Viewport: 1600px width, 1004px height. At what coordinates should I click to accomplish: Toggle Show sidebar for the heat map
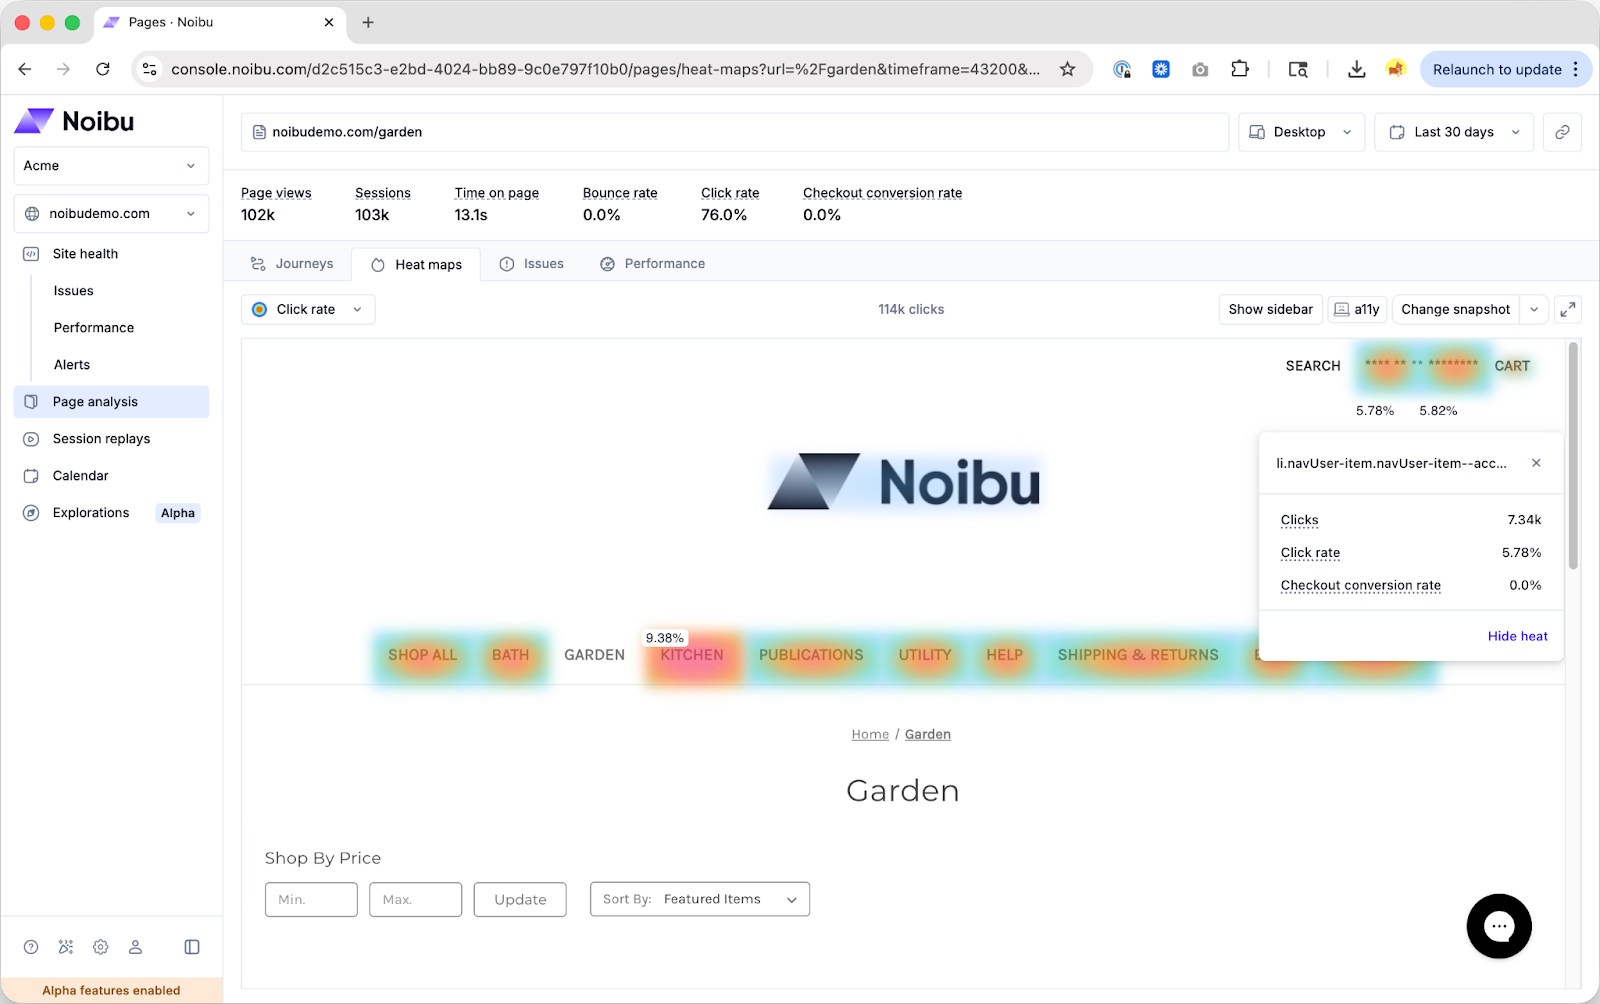coord(1270,310)
